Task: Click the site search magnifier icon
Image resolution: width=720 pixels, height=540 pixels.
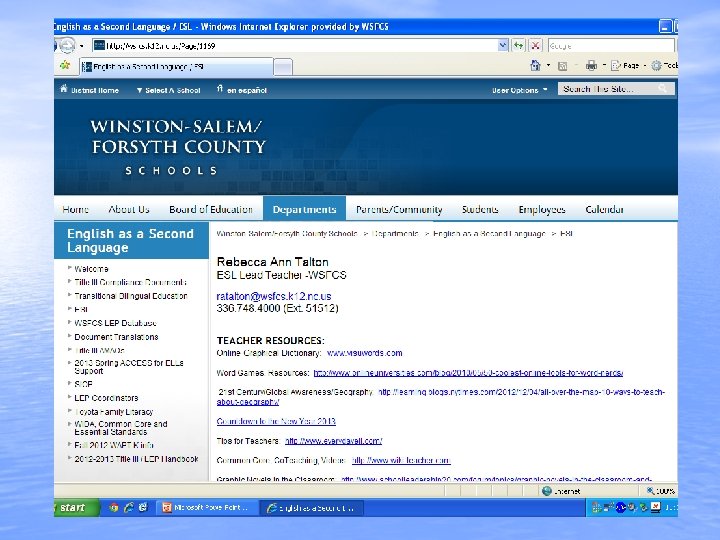Action: coord(663,89)
